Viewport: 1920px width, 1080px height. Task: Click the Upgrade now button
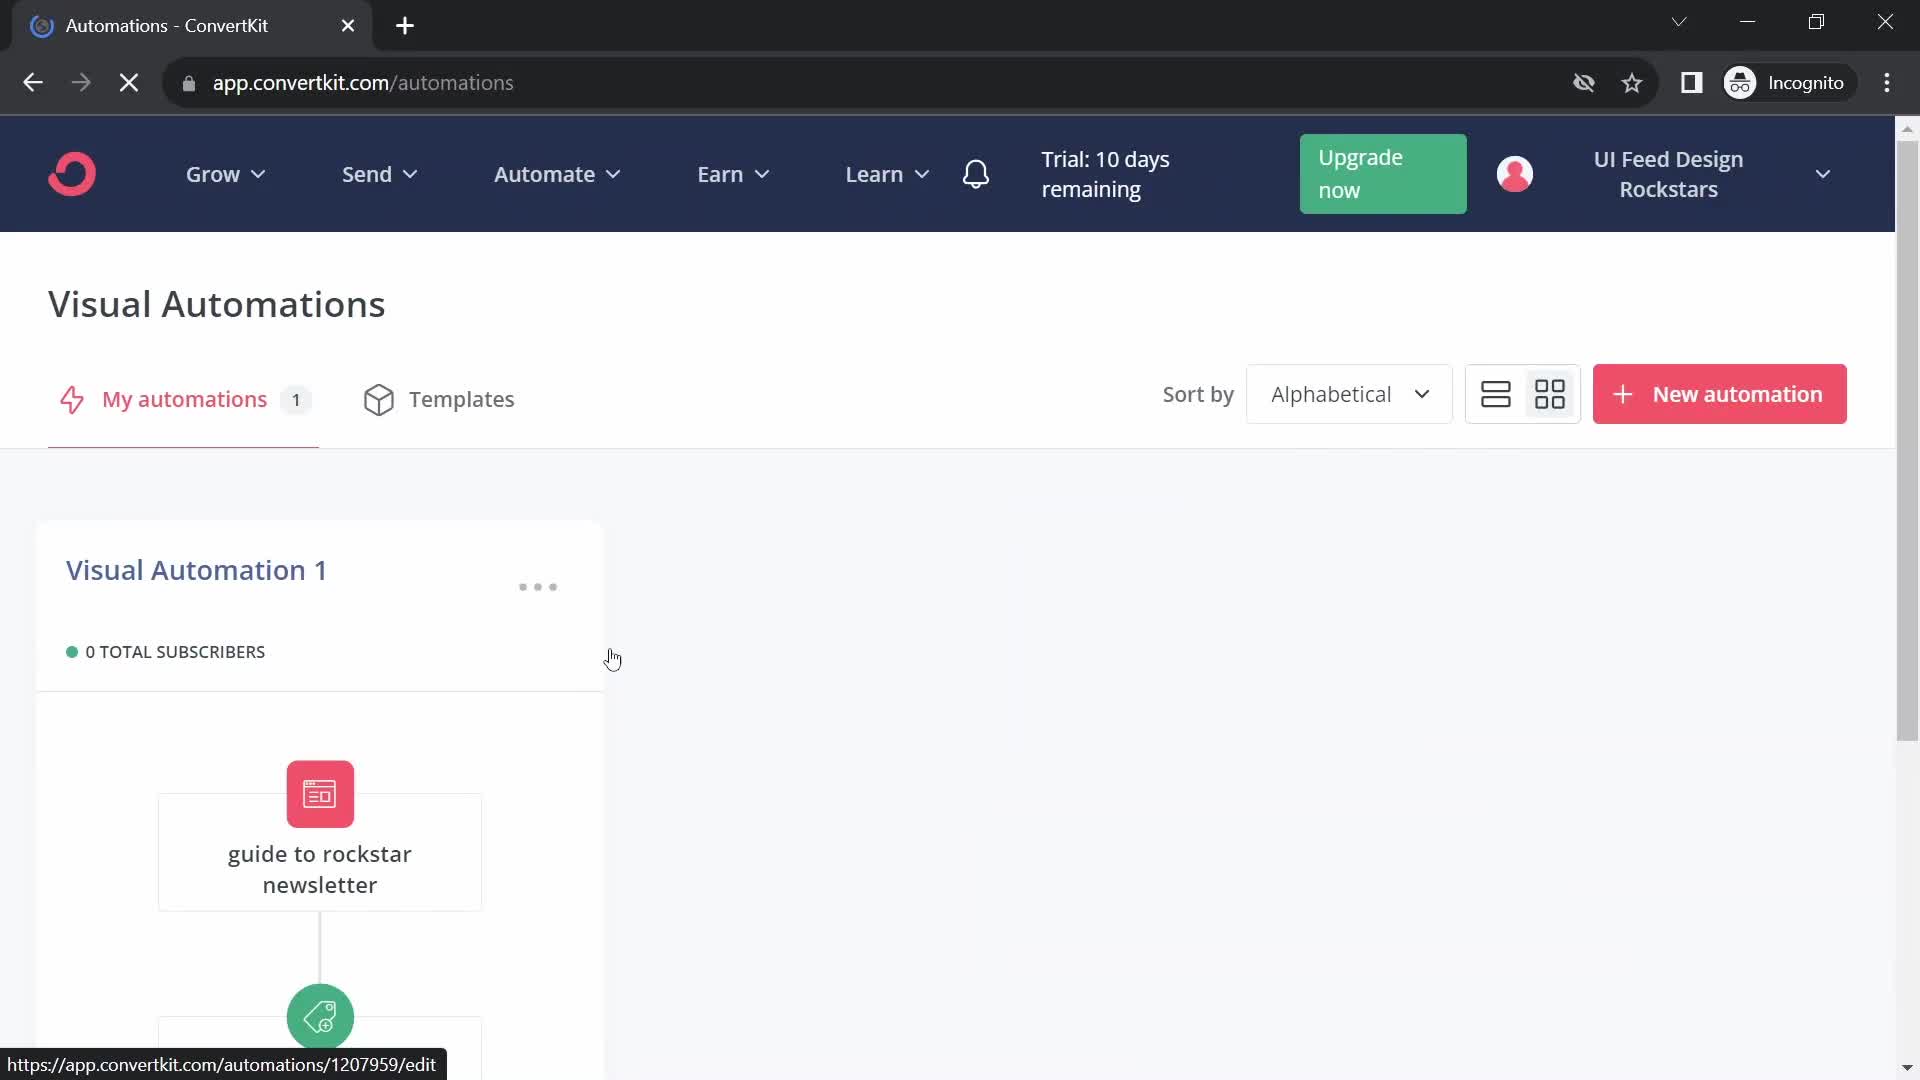[x=1383, y=174]
